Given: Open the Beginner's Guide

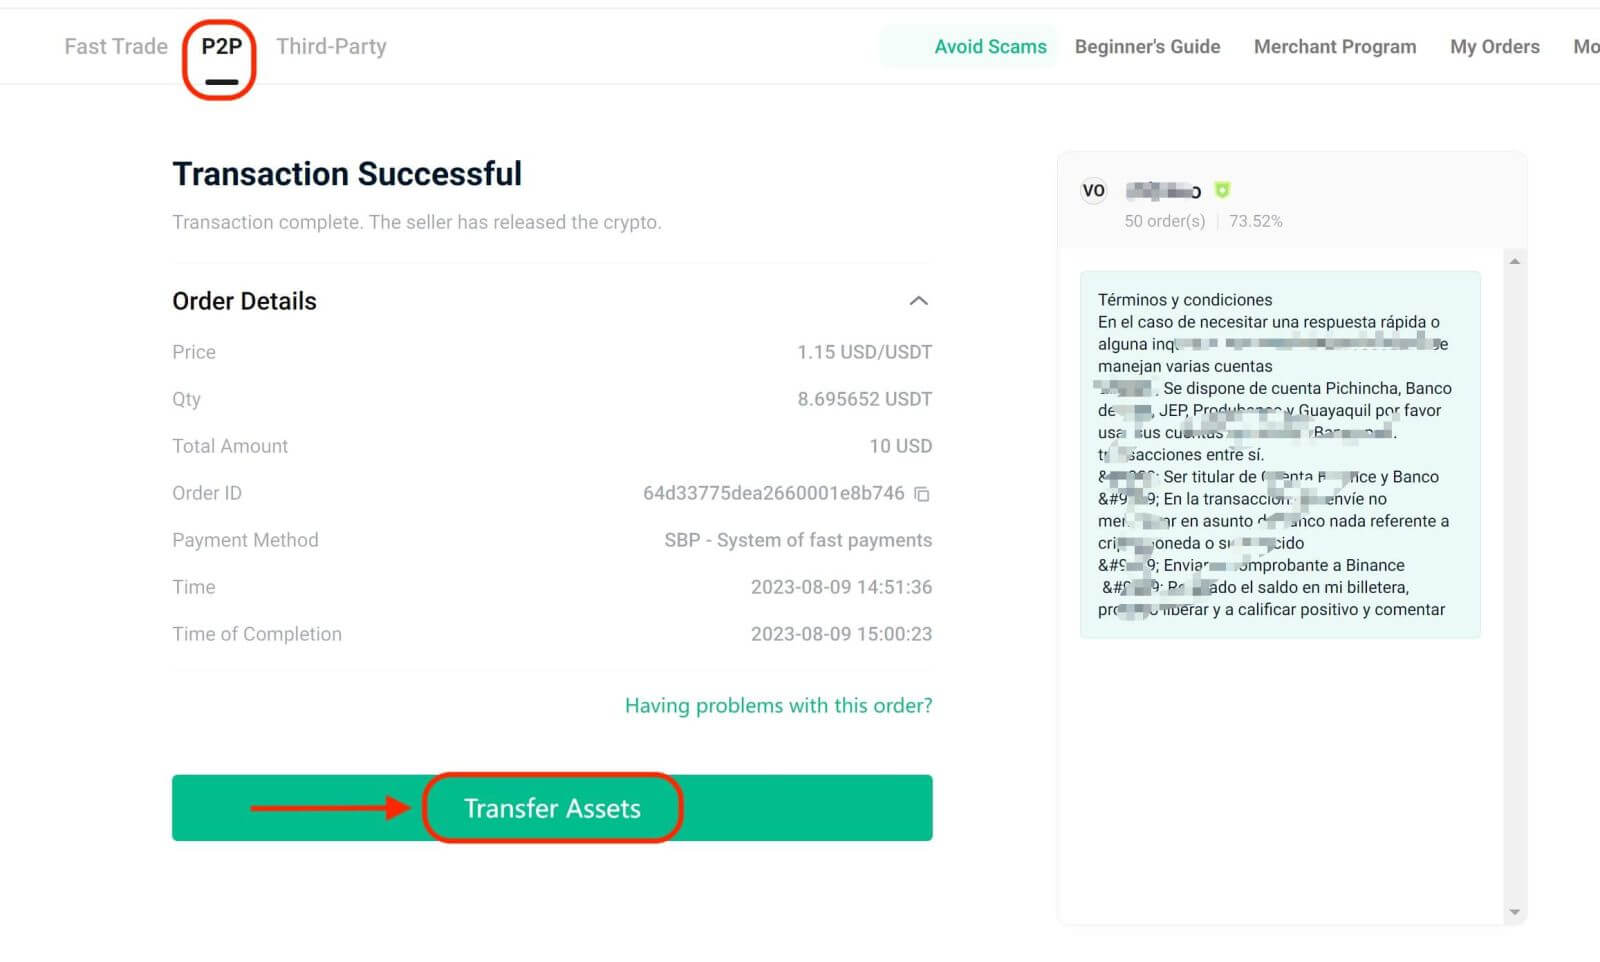Looking at the screenshot, I should (1147, 46).
